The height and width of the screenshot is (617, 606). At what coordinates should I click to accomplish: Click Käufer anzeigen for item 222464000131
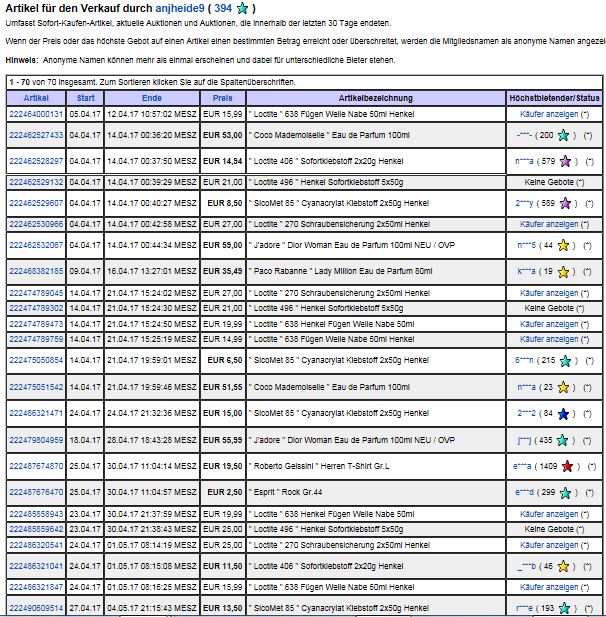click(x=549, y=114)
